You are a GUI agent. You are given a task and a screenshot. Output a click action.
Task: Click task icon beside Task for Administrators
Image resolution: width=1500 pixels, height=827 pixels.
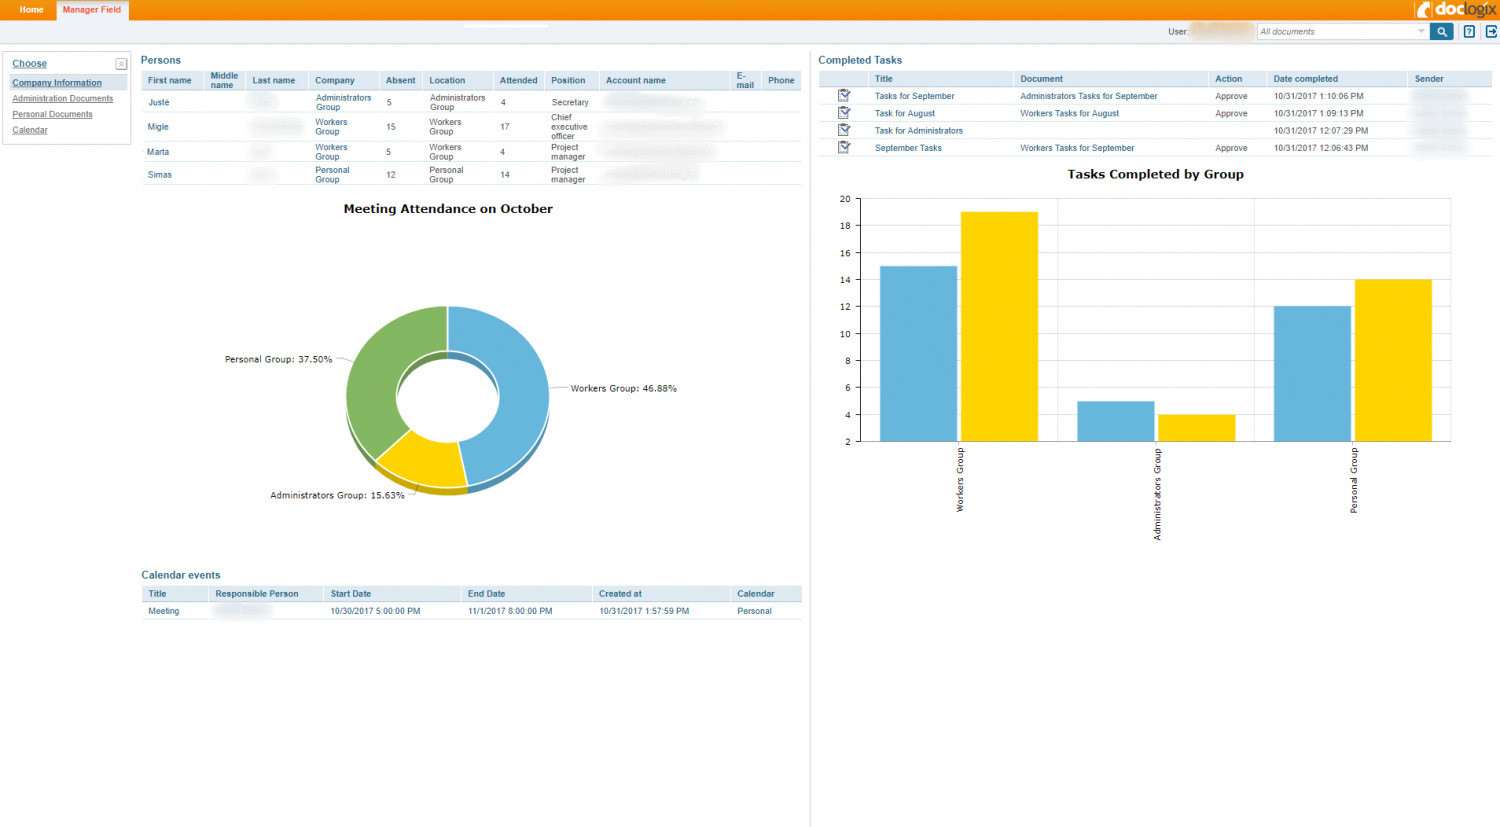click(844, 130)
